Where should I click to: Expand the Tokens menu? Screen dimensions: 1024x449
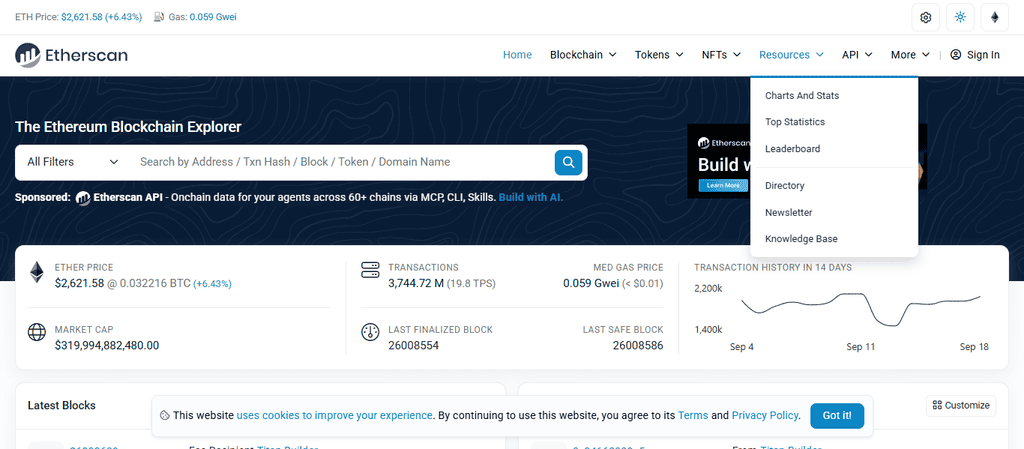659,55
